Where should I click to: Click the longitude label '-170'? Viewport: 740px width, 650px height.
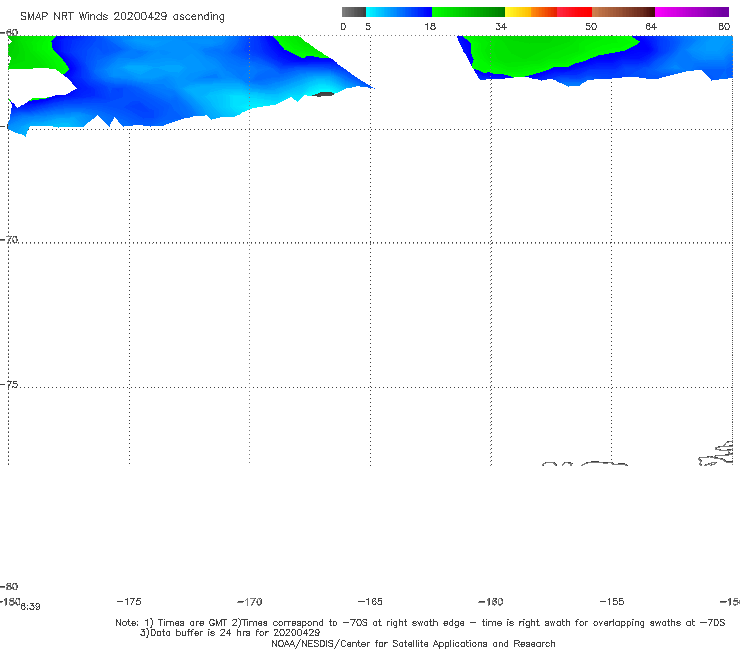tap(250, 601)
